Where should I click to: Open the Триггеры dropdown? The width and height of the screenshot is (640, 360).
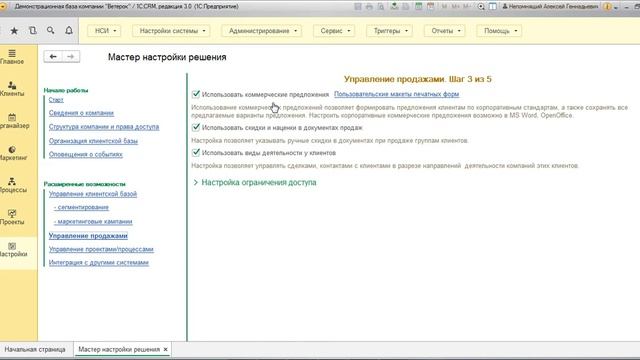coord(390,31)
